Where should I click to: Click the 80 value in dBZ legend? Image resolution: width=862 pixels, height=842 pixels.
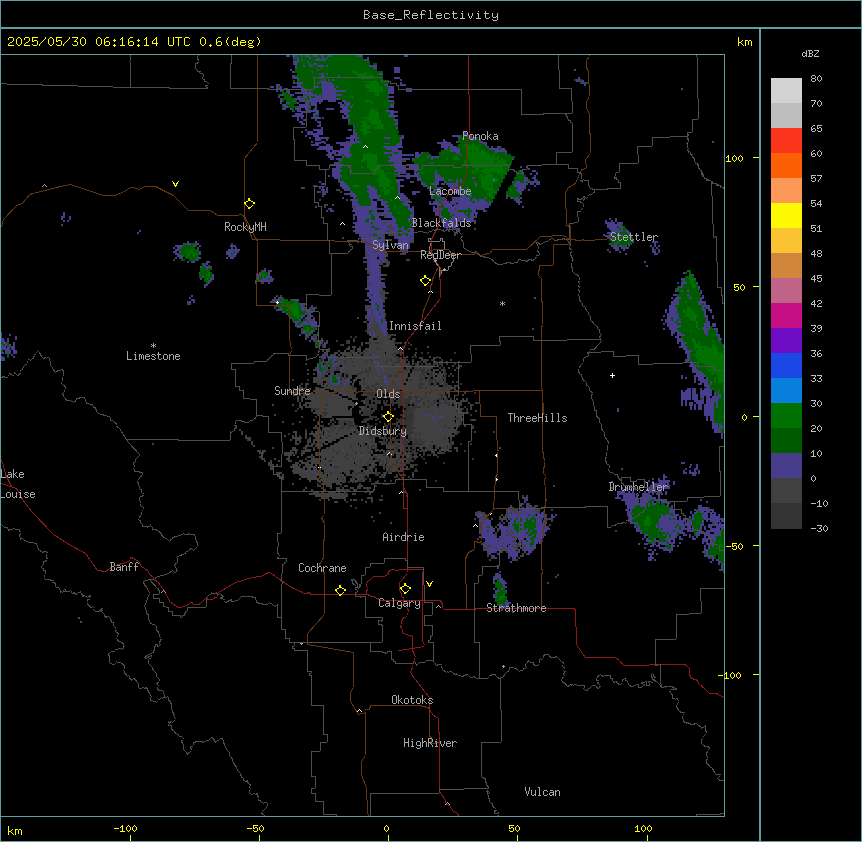coord(816,79)
